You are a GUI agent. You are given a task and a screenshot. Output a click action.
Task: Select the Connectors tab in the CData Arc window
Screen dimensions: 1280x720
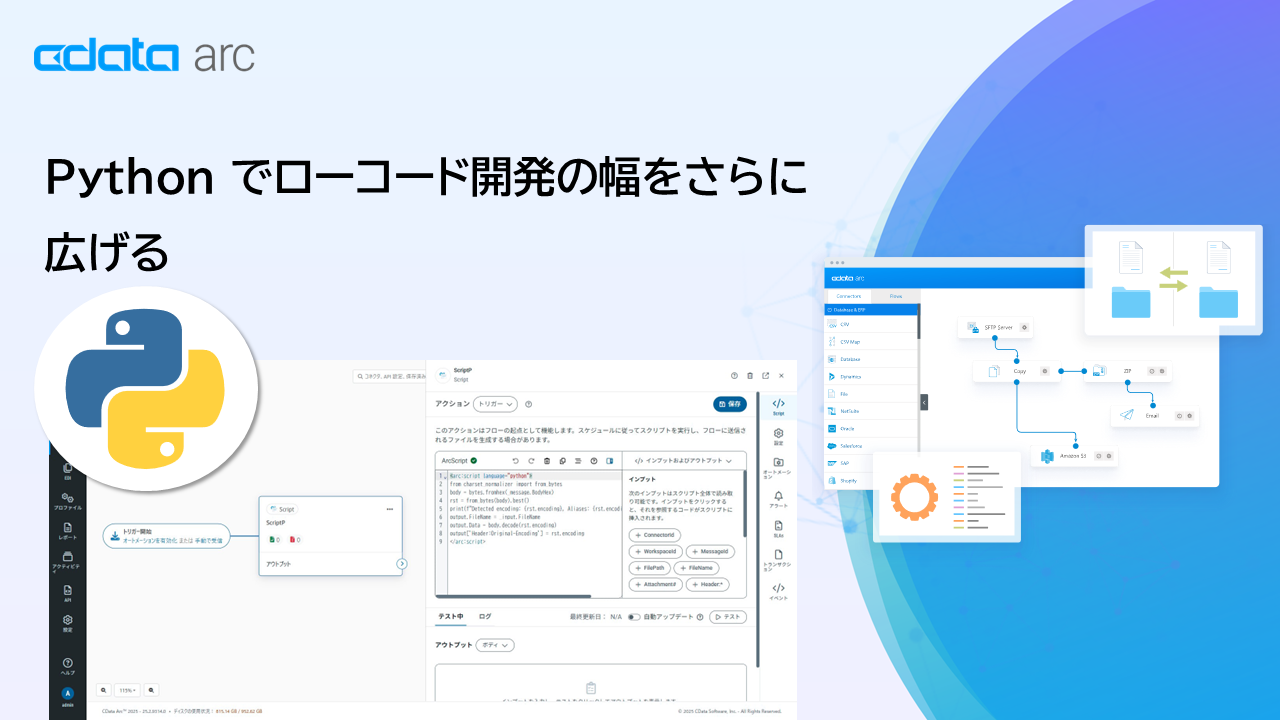(848, 296)
